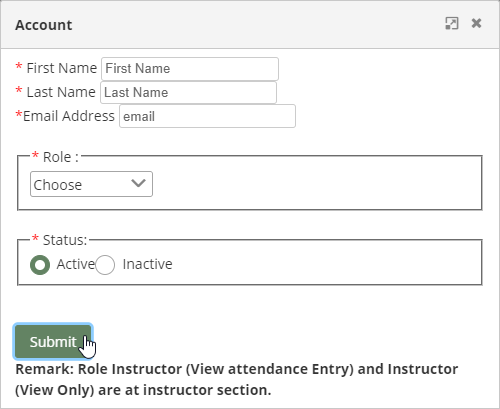500x409 pixels.
Task: Close the Account dialog
Action: point(476,23)
